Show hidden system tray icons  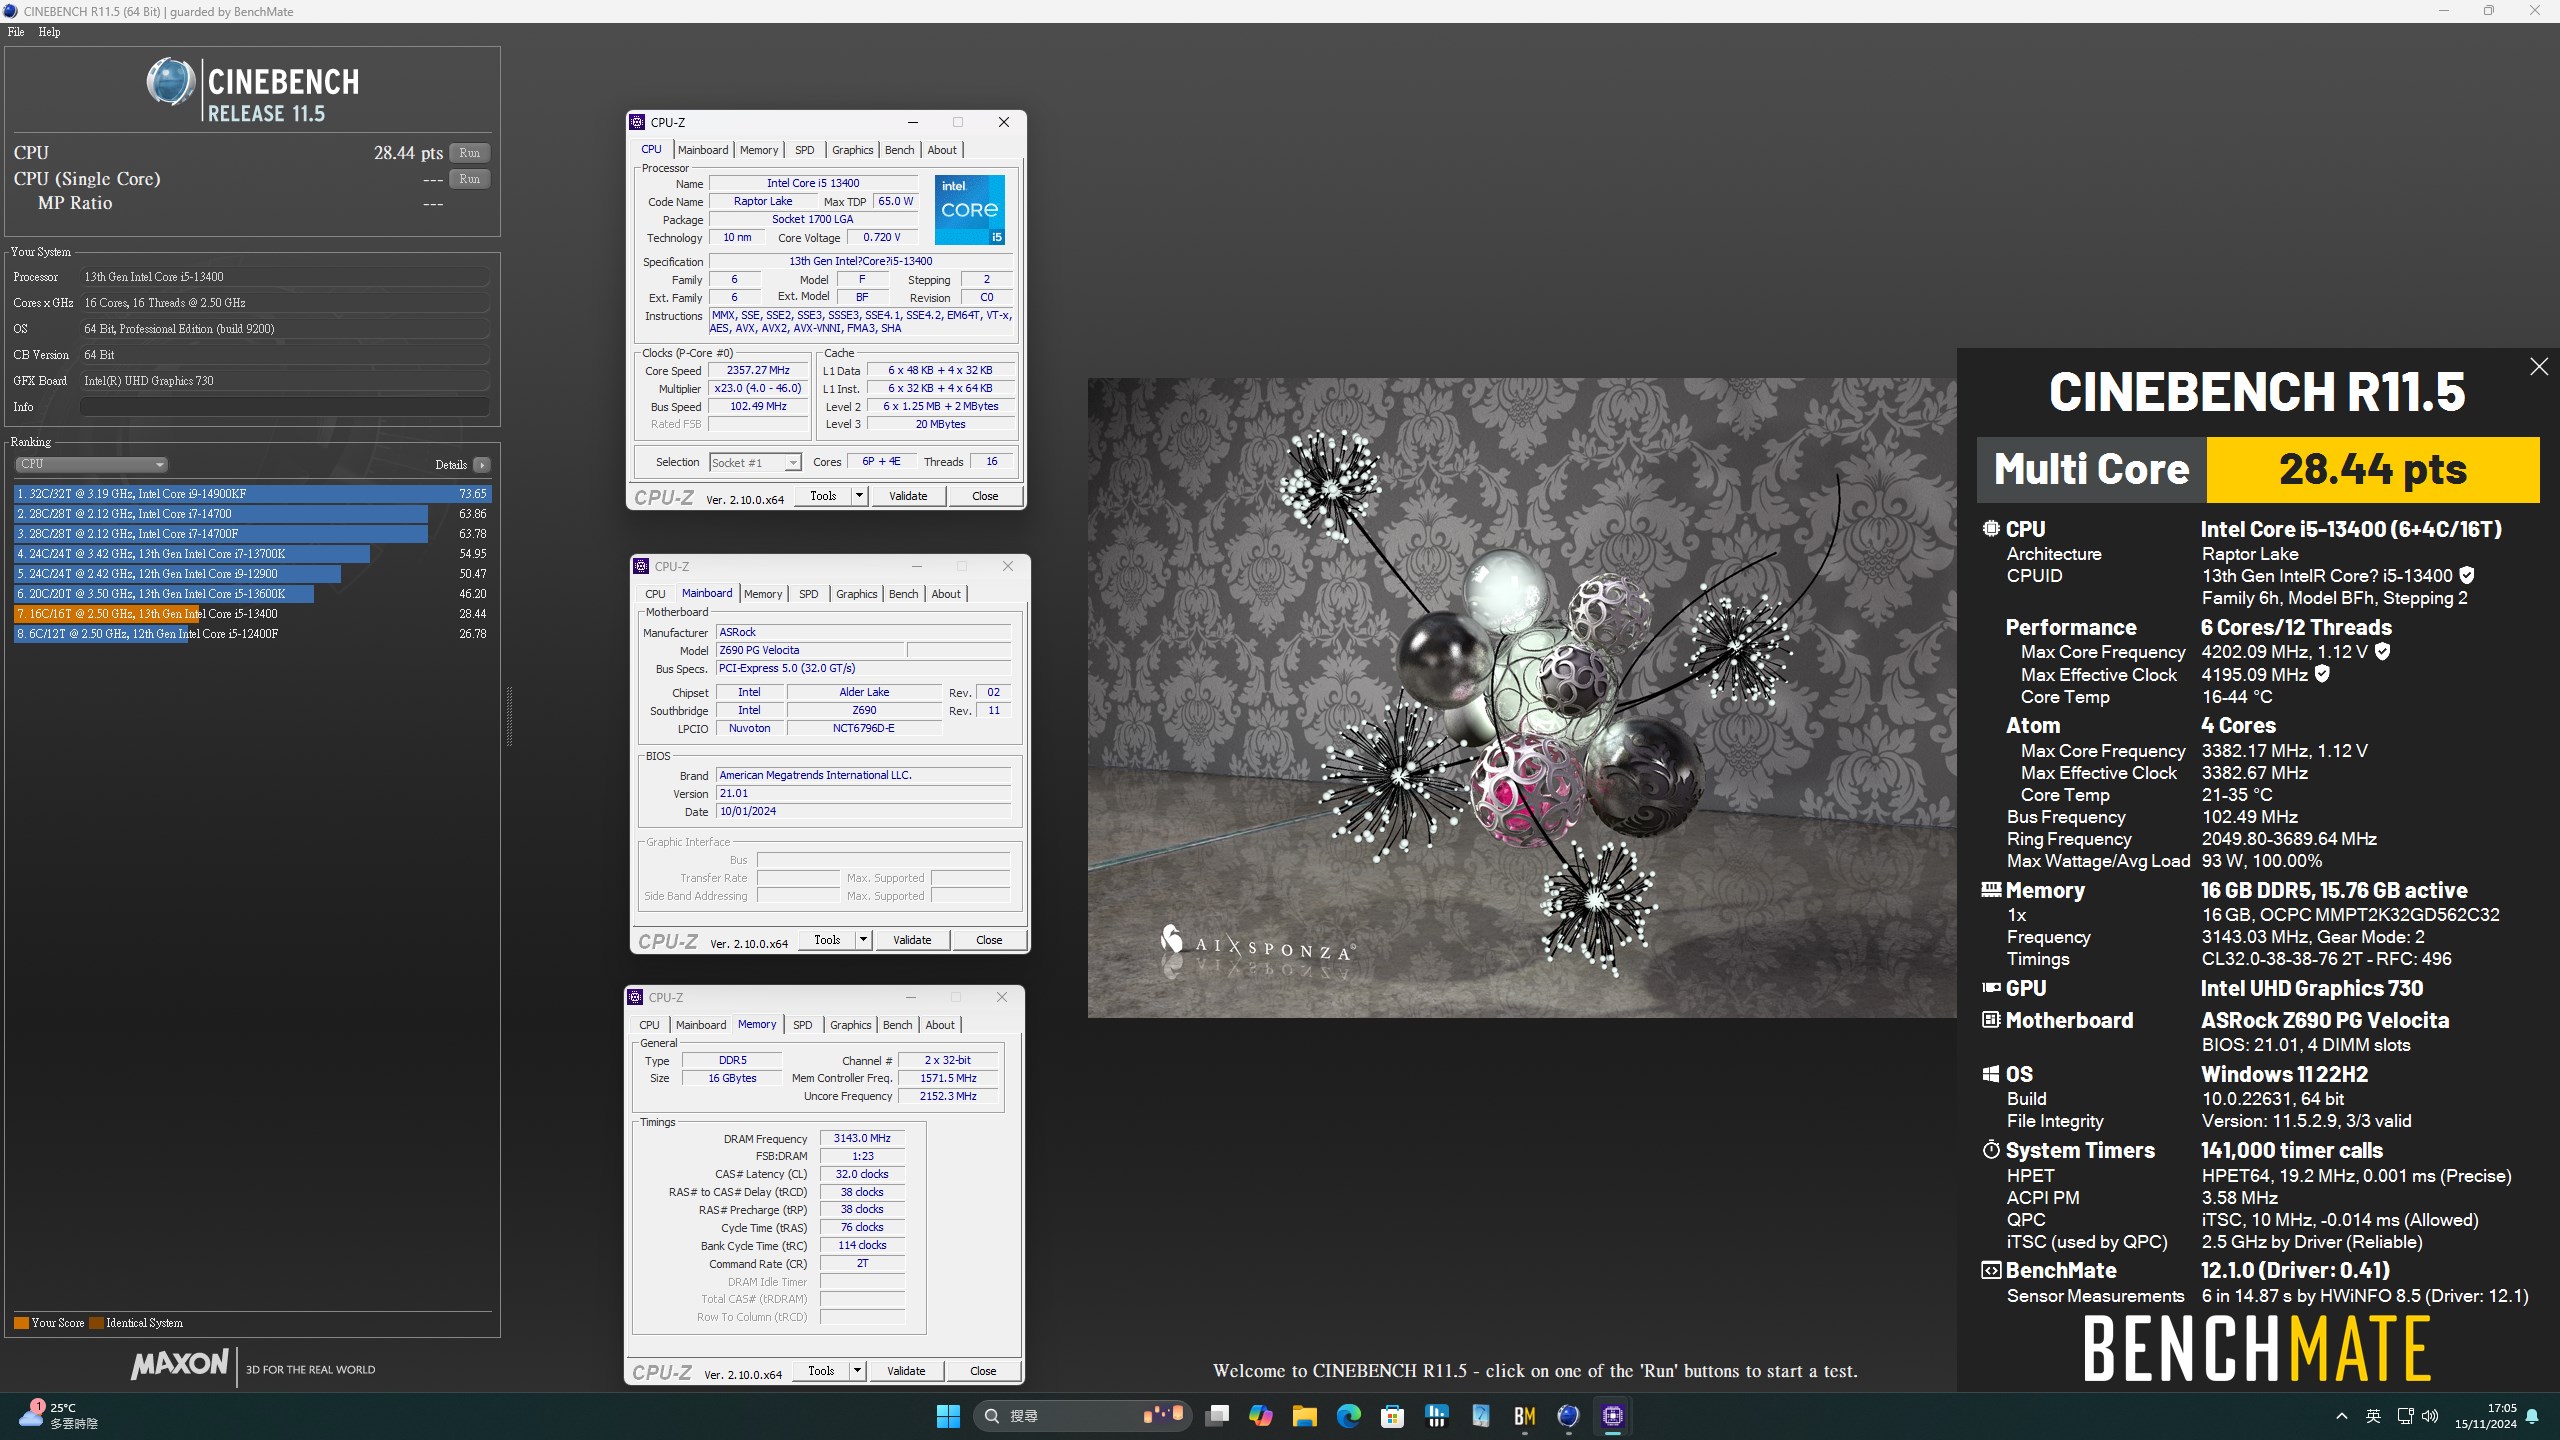click(x=2341, y=1415)
